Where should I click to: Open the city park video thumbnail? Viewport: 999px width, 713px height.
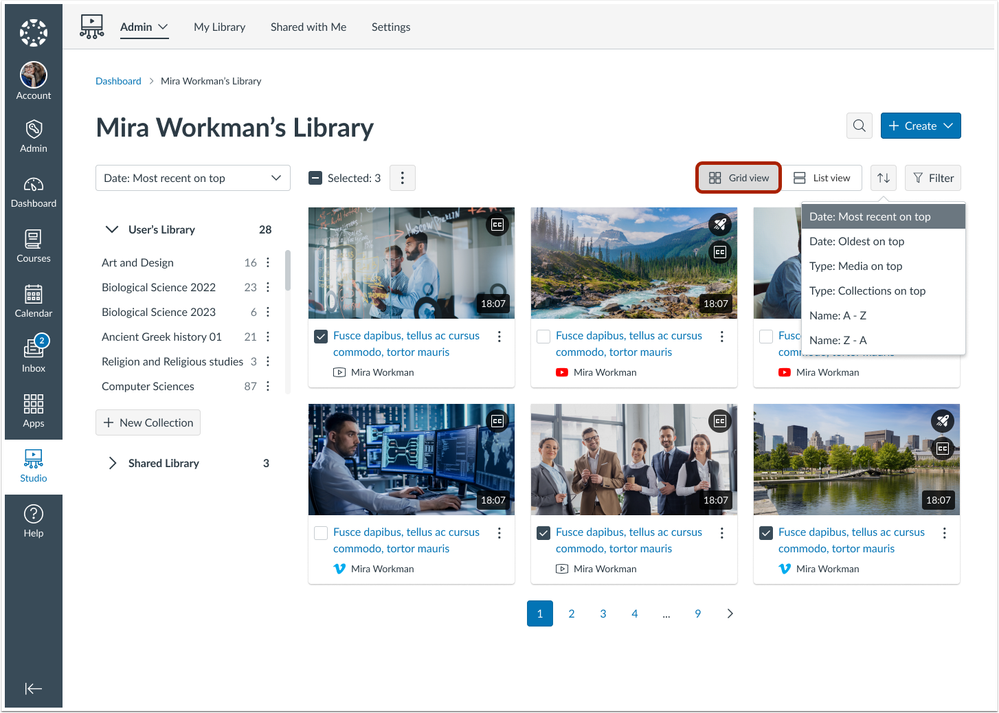856,459
